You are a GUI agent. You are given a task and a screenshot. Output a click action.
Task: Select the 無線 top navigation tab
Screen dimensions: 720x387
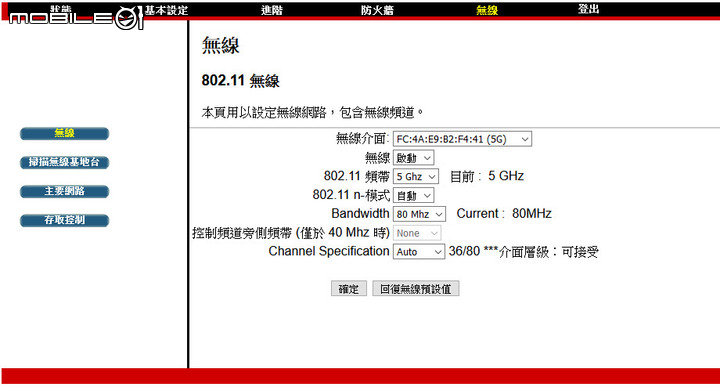[487, 10]
